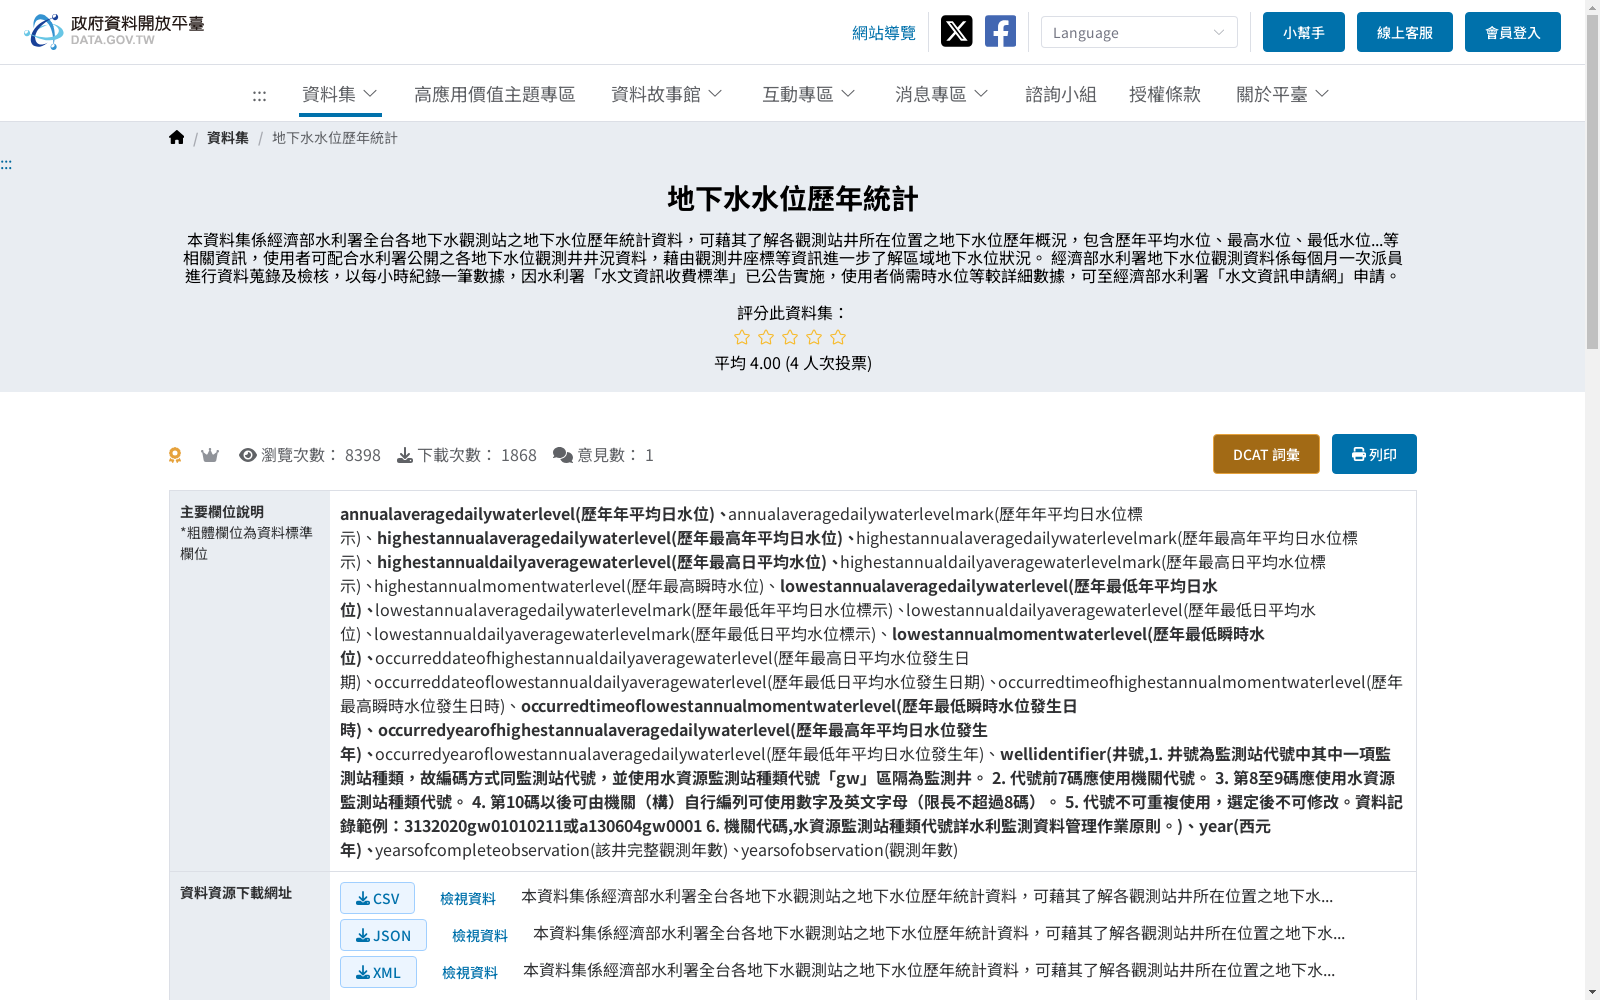Open 授權條款 menu item
The image size is (1600, 1000).
point(1165,94)
